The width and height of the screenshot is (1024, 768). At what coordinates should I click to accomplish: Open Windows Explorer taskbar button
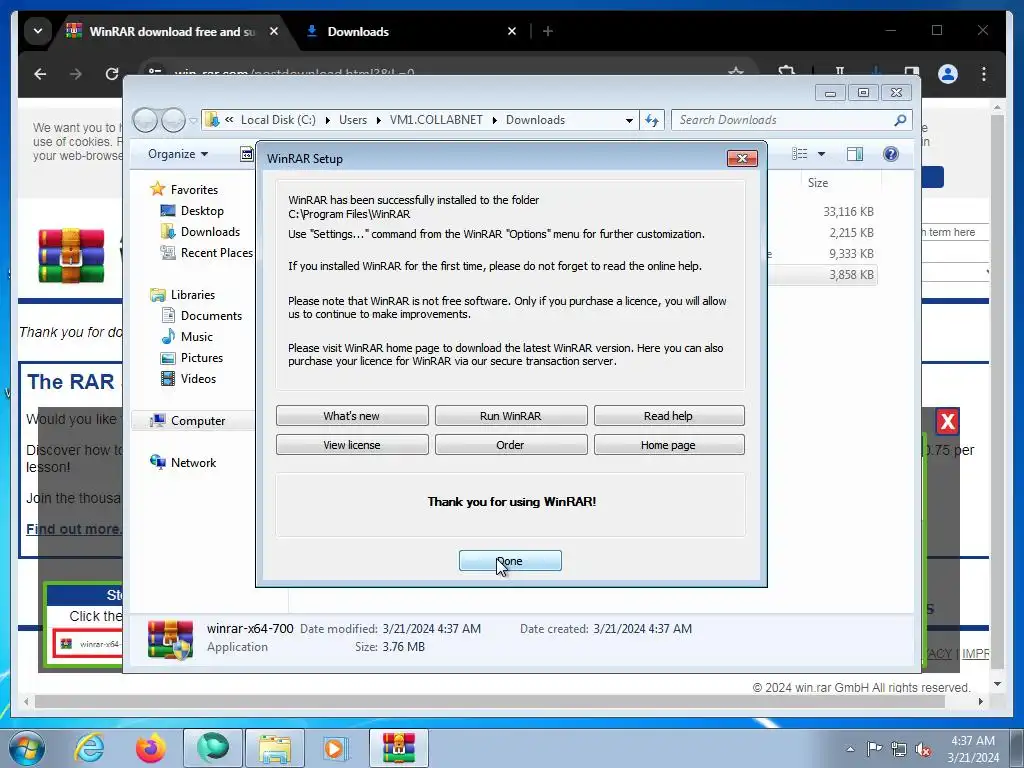(274, 748)
